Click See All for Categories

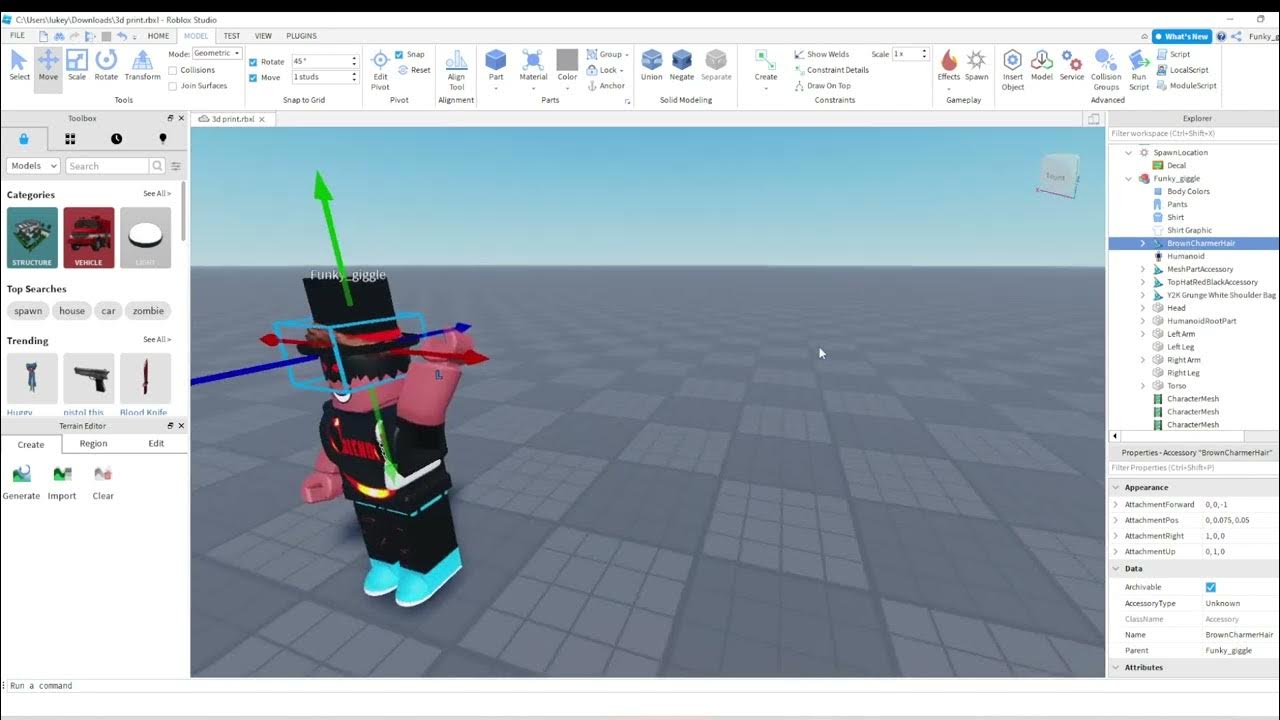(x=157, y=194)
